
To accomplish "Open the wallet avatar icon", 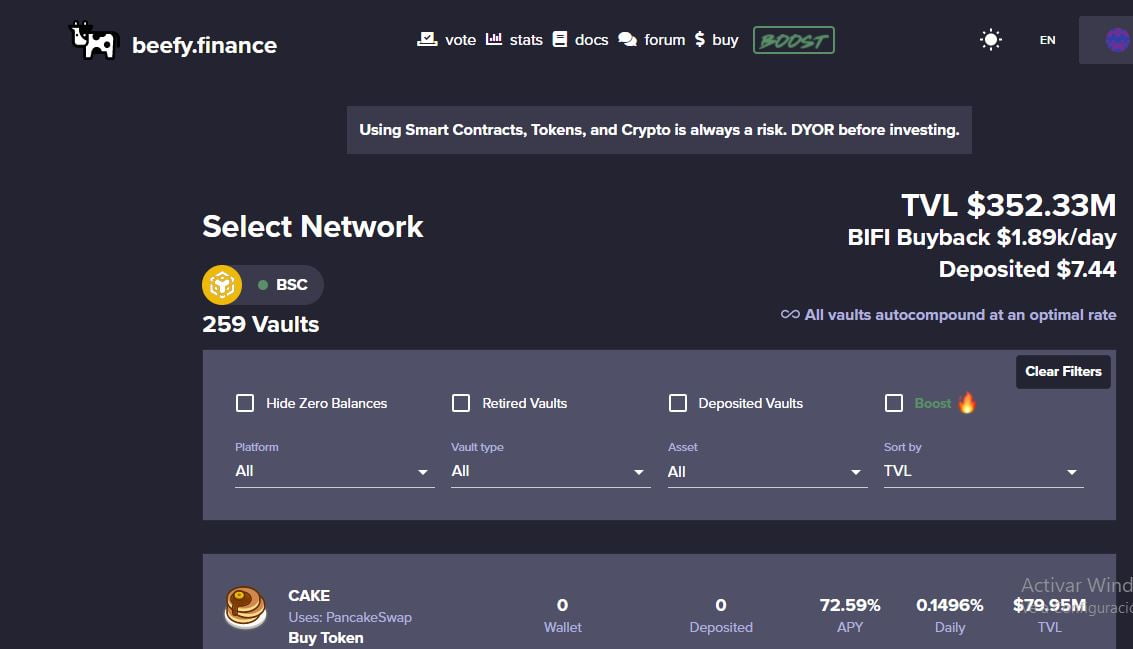I will (1117, 40).
